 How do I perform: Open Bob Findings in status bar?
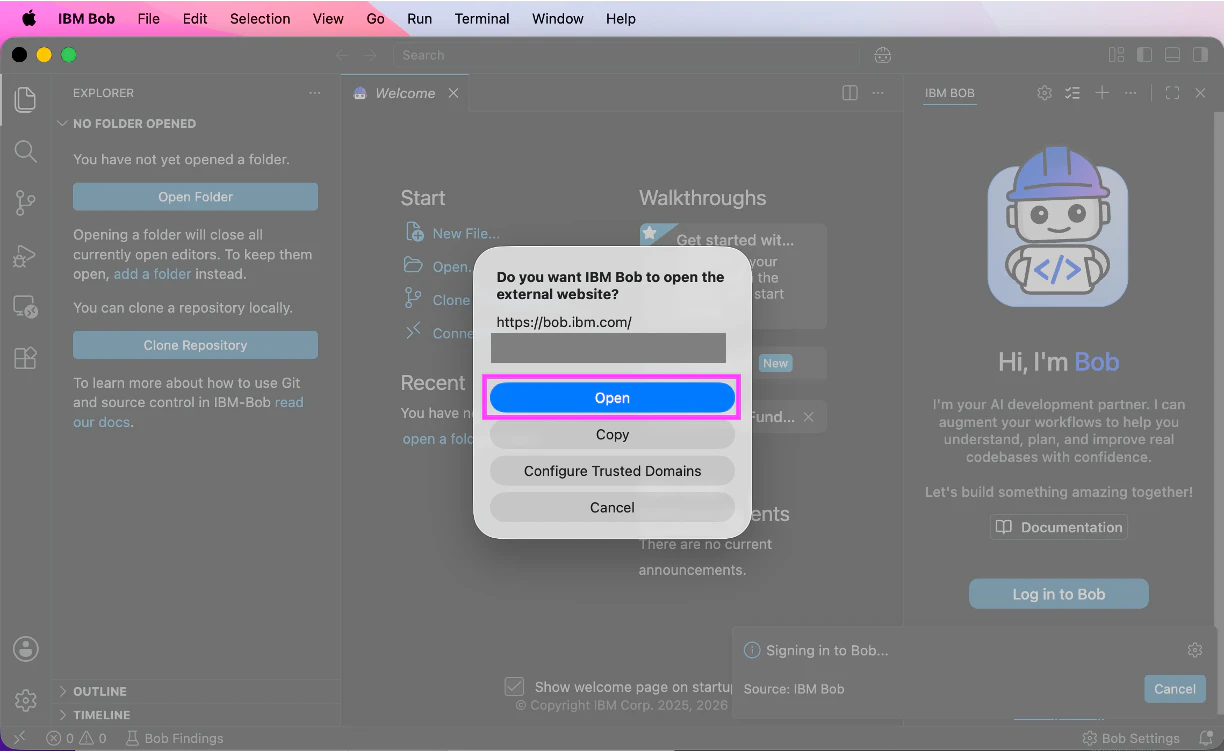pyautogui.click(x=174, y=738)
